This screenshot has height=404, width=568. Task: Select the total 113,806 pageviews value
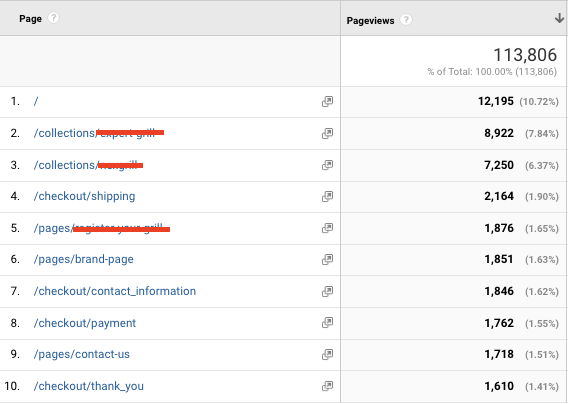point(525,55)
